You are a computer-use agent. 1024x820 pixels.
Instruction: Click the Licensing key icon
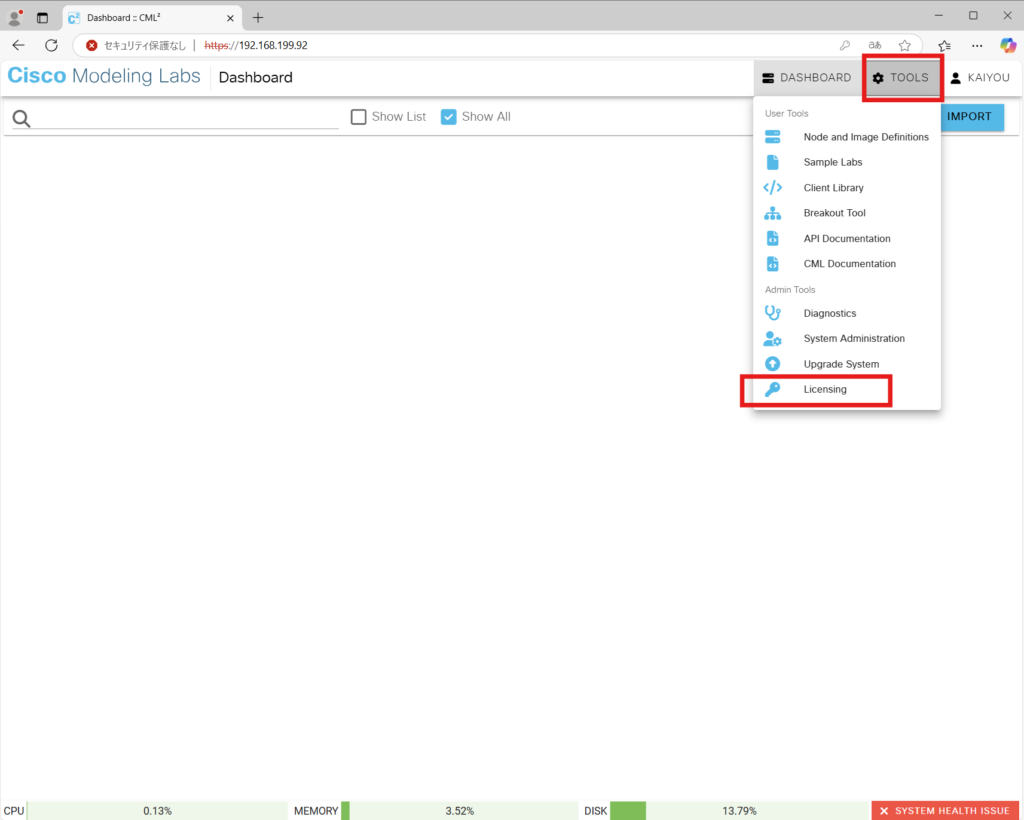(x=773, y=390)
